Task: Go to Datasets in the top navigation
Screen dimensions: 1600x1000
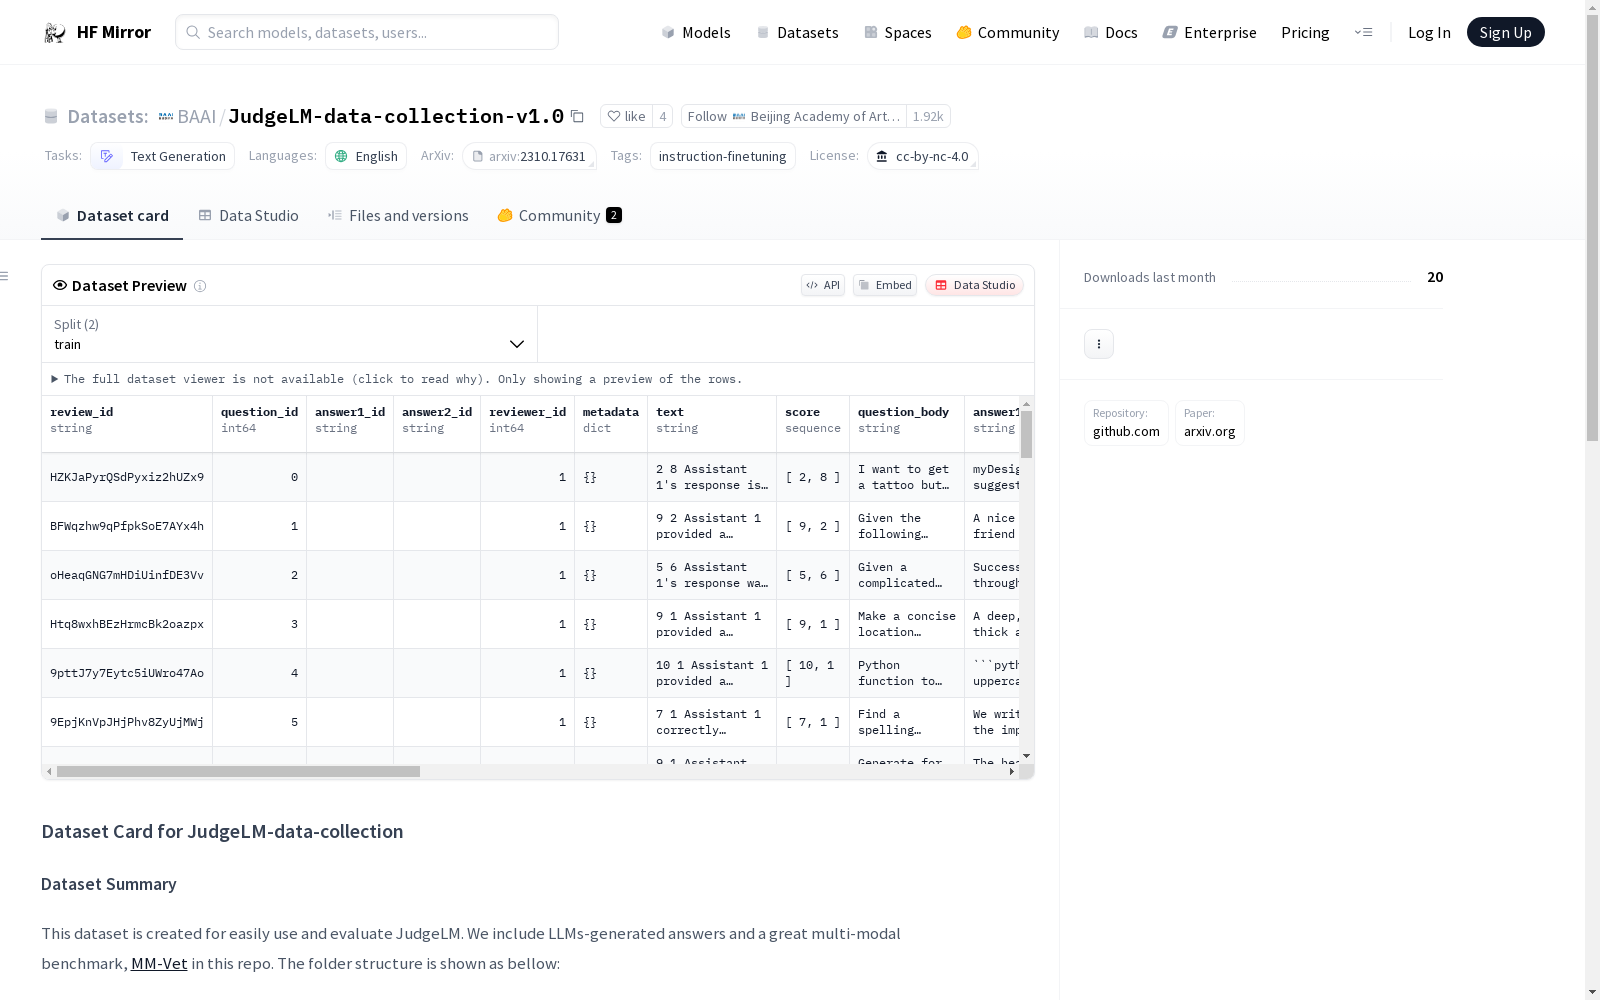Action: (797, 32)
